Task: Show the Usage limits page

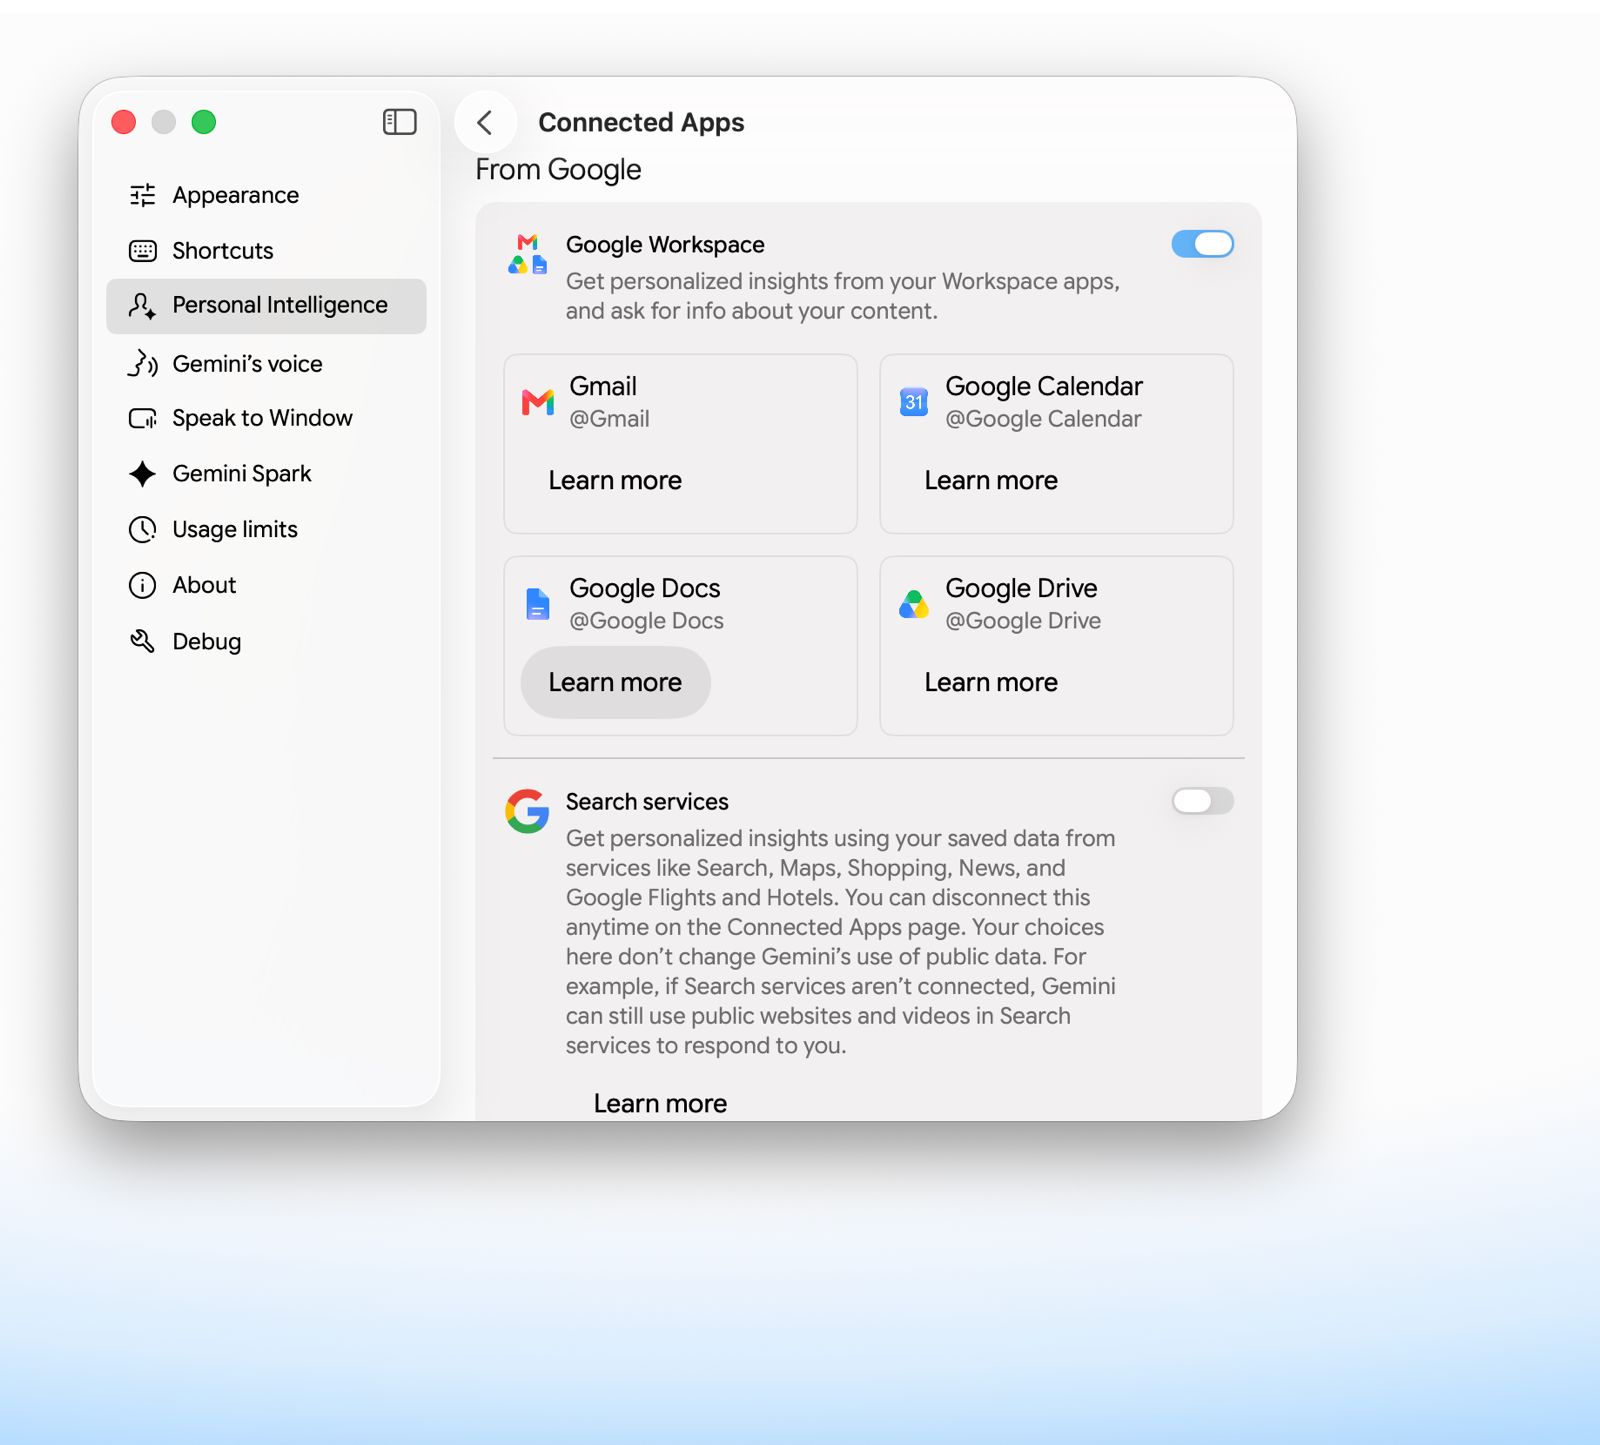Action: pyautogui.click(x=266, y=529)
